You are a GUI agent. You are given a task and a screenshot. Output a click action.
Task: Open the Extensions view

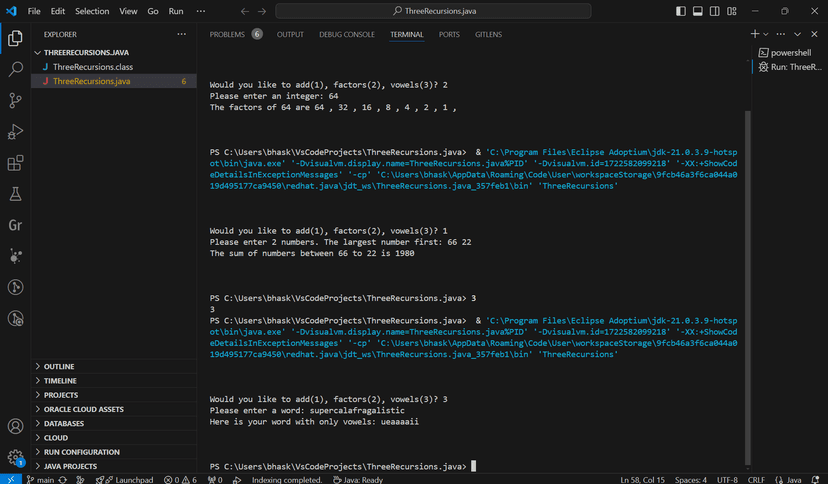[x=15, y=163]
